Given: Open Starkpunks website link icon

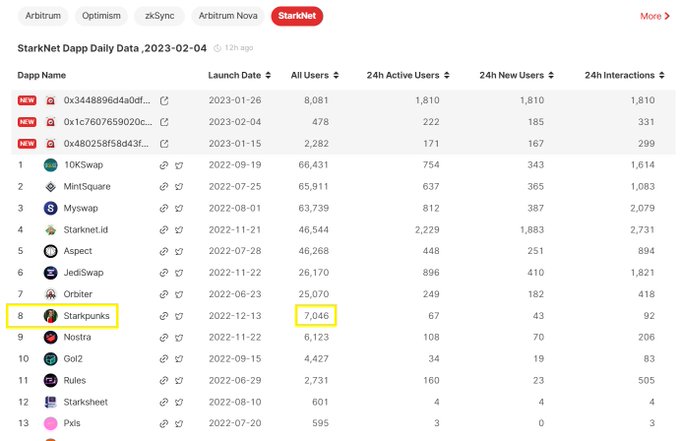Looking at the screenshot, I should [163, 316].
